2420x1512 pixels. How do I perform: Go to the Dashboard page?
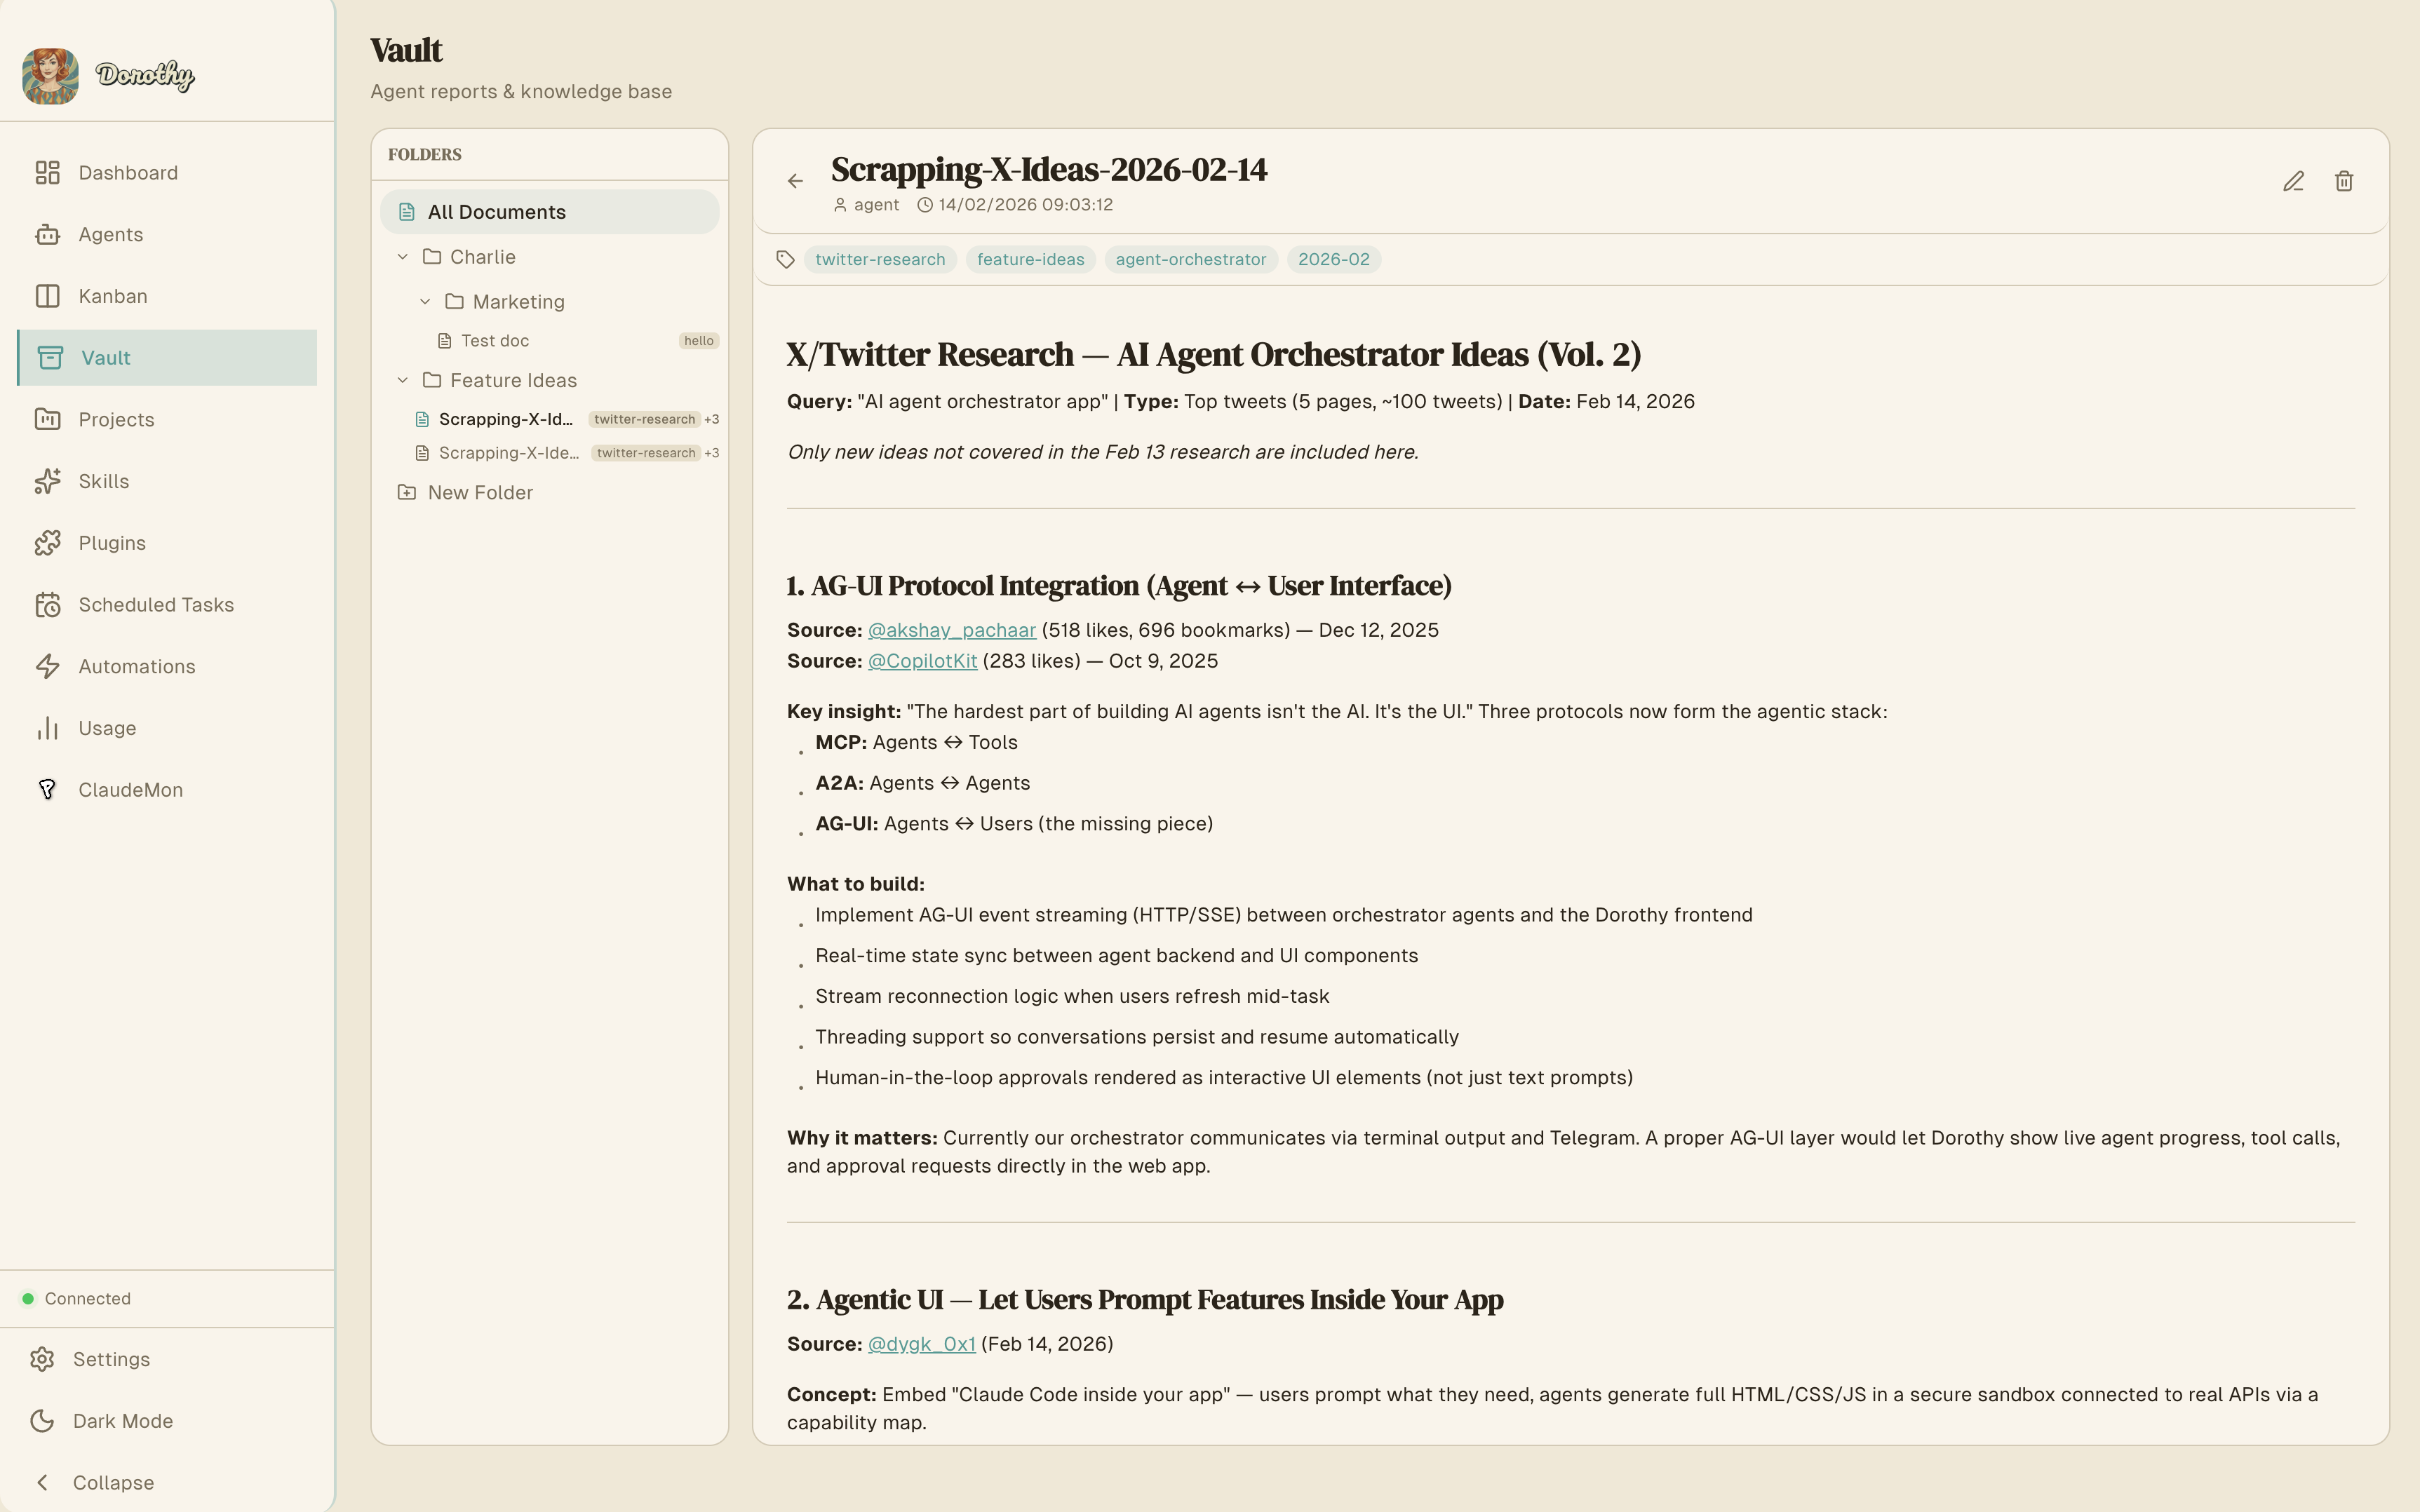[128, 173]
